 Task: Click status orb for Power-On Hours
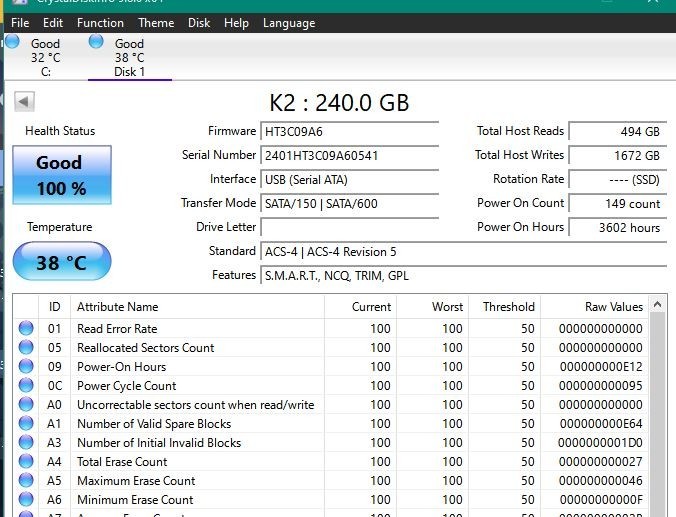click(26, 366)
